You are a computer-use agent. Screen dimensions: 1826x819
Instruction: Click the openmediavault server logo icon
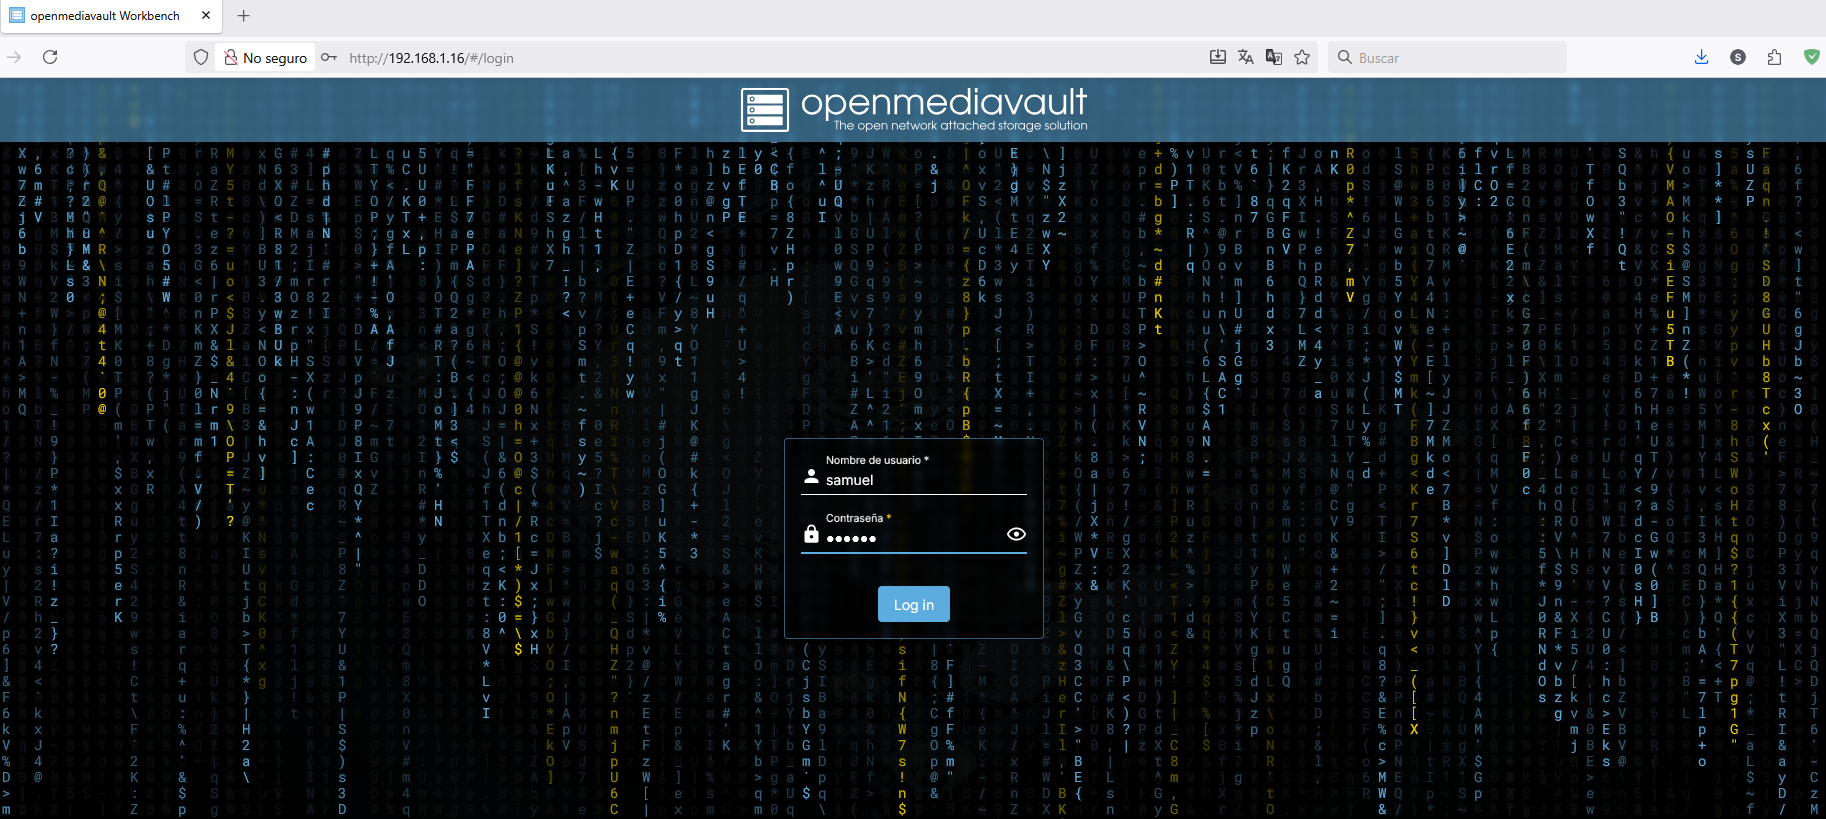click(x=765, y=110)
